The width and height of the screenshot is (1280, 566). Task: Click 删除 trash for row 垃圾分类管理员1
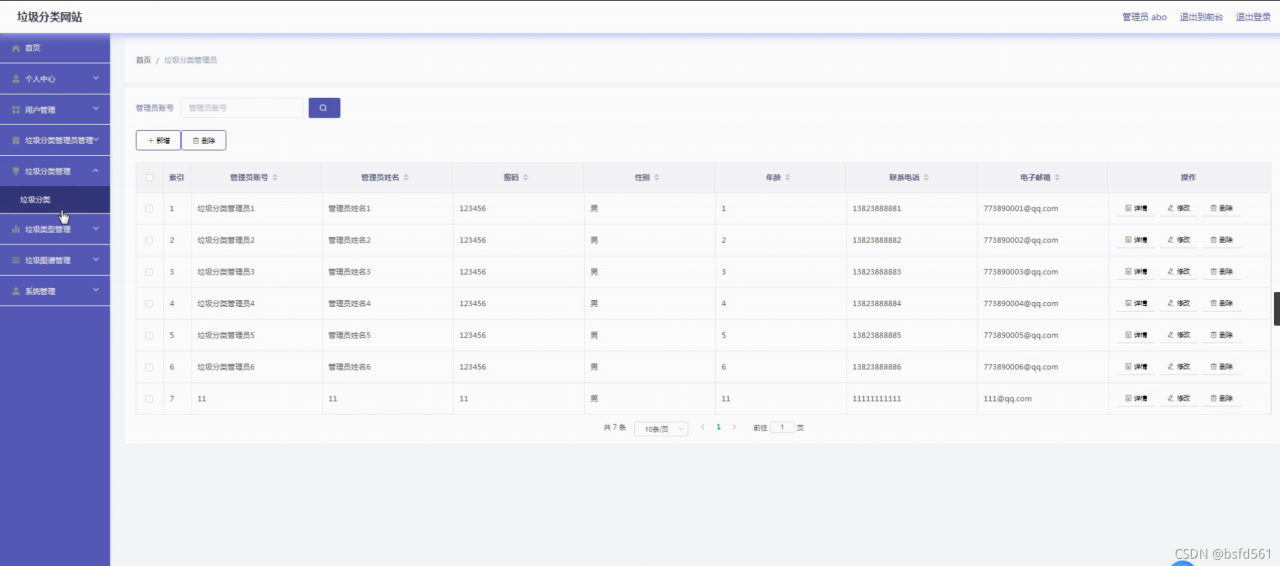tap(1221, 208)
